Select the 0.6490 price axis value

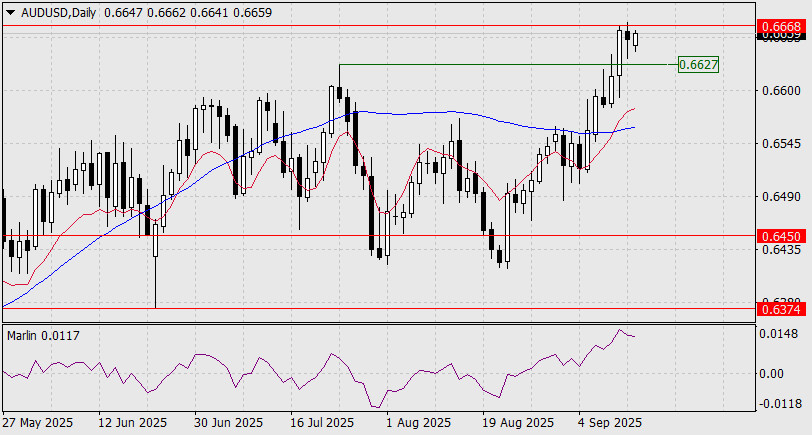coord(781,197)
